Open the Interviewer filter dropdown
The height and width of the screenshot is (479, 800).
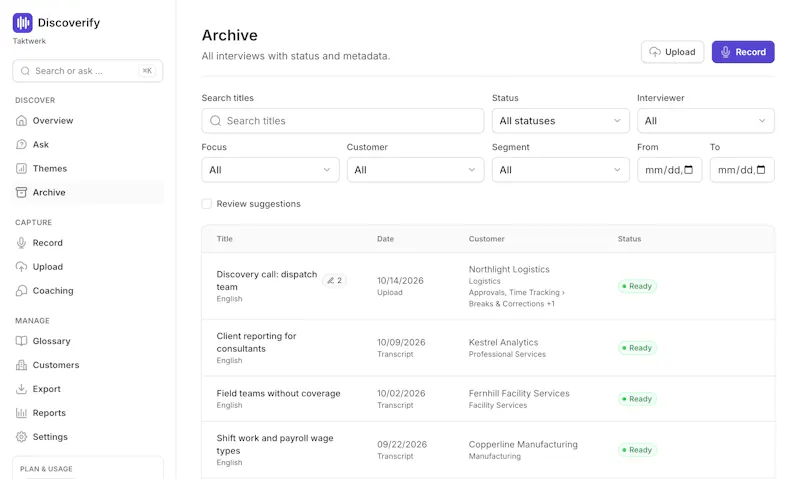coord(706,121)
